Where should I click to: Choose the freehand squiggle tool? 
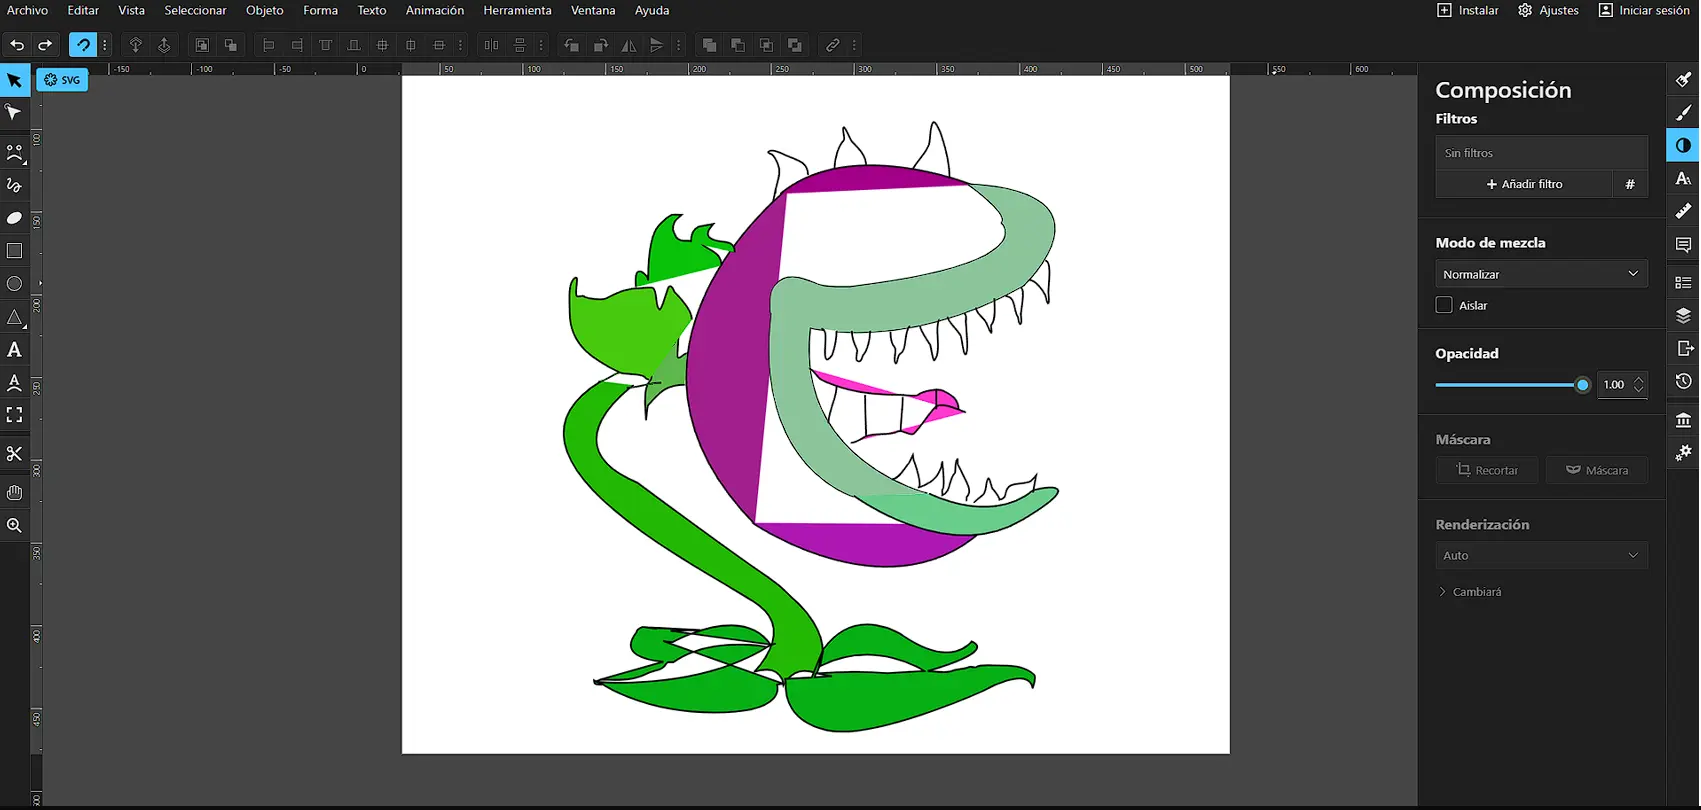point(14,186)
